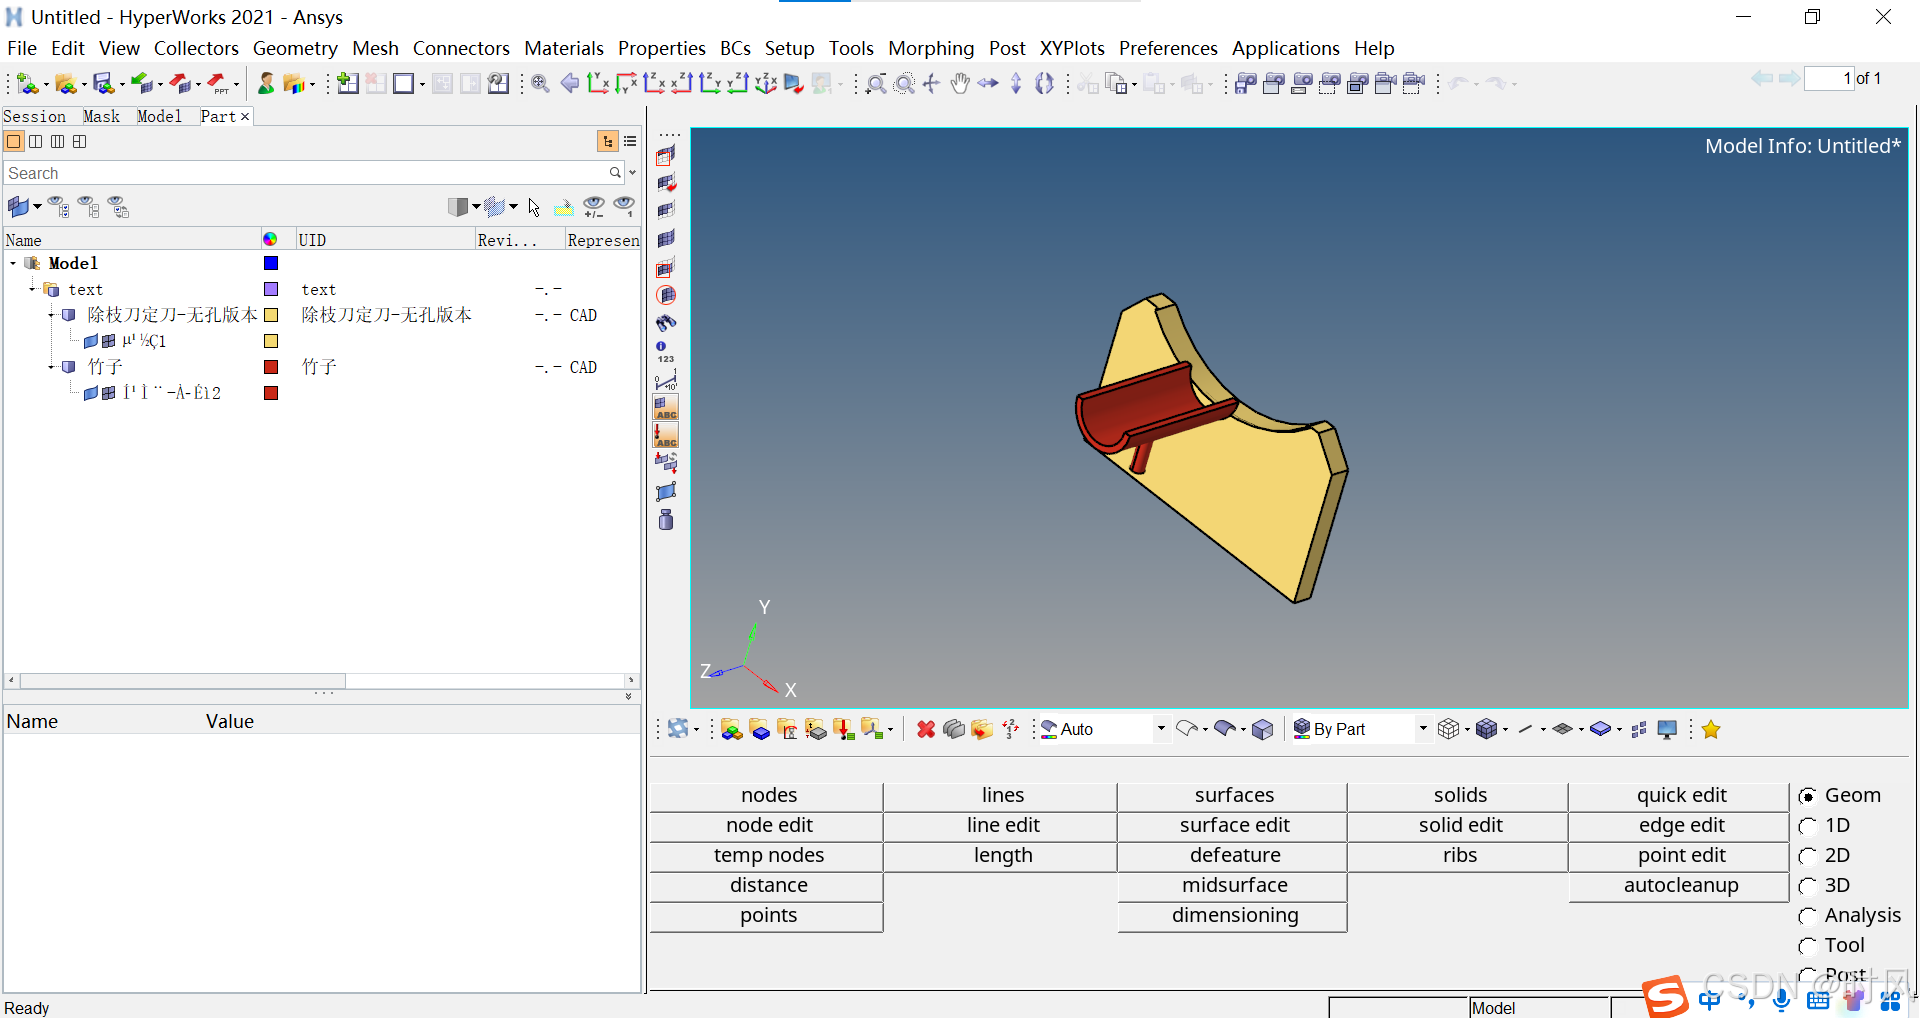
Task: Click the screen monitor display icon
Action: pos(1667,730)
